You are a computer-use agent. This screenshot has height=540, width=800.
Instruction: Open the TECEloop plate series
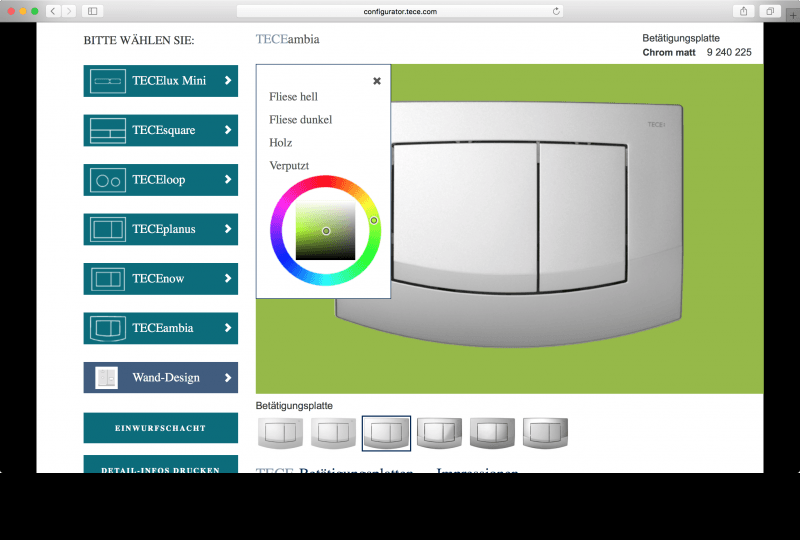coord(160,180)
